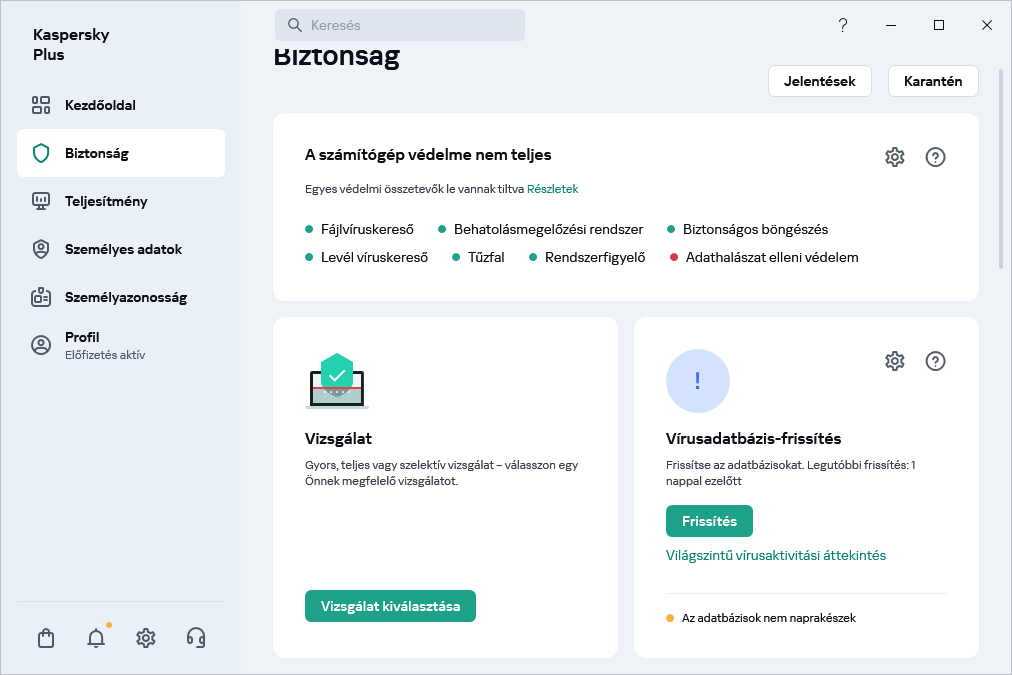This screenshot has height=675, width=1012.
Task: Open the Teljesítmény section
Action: [106, 201]
